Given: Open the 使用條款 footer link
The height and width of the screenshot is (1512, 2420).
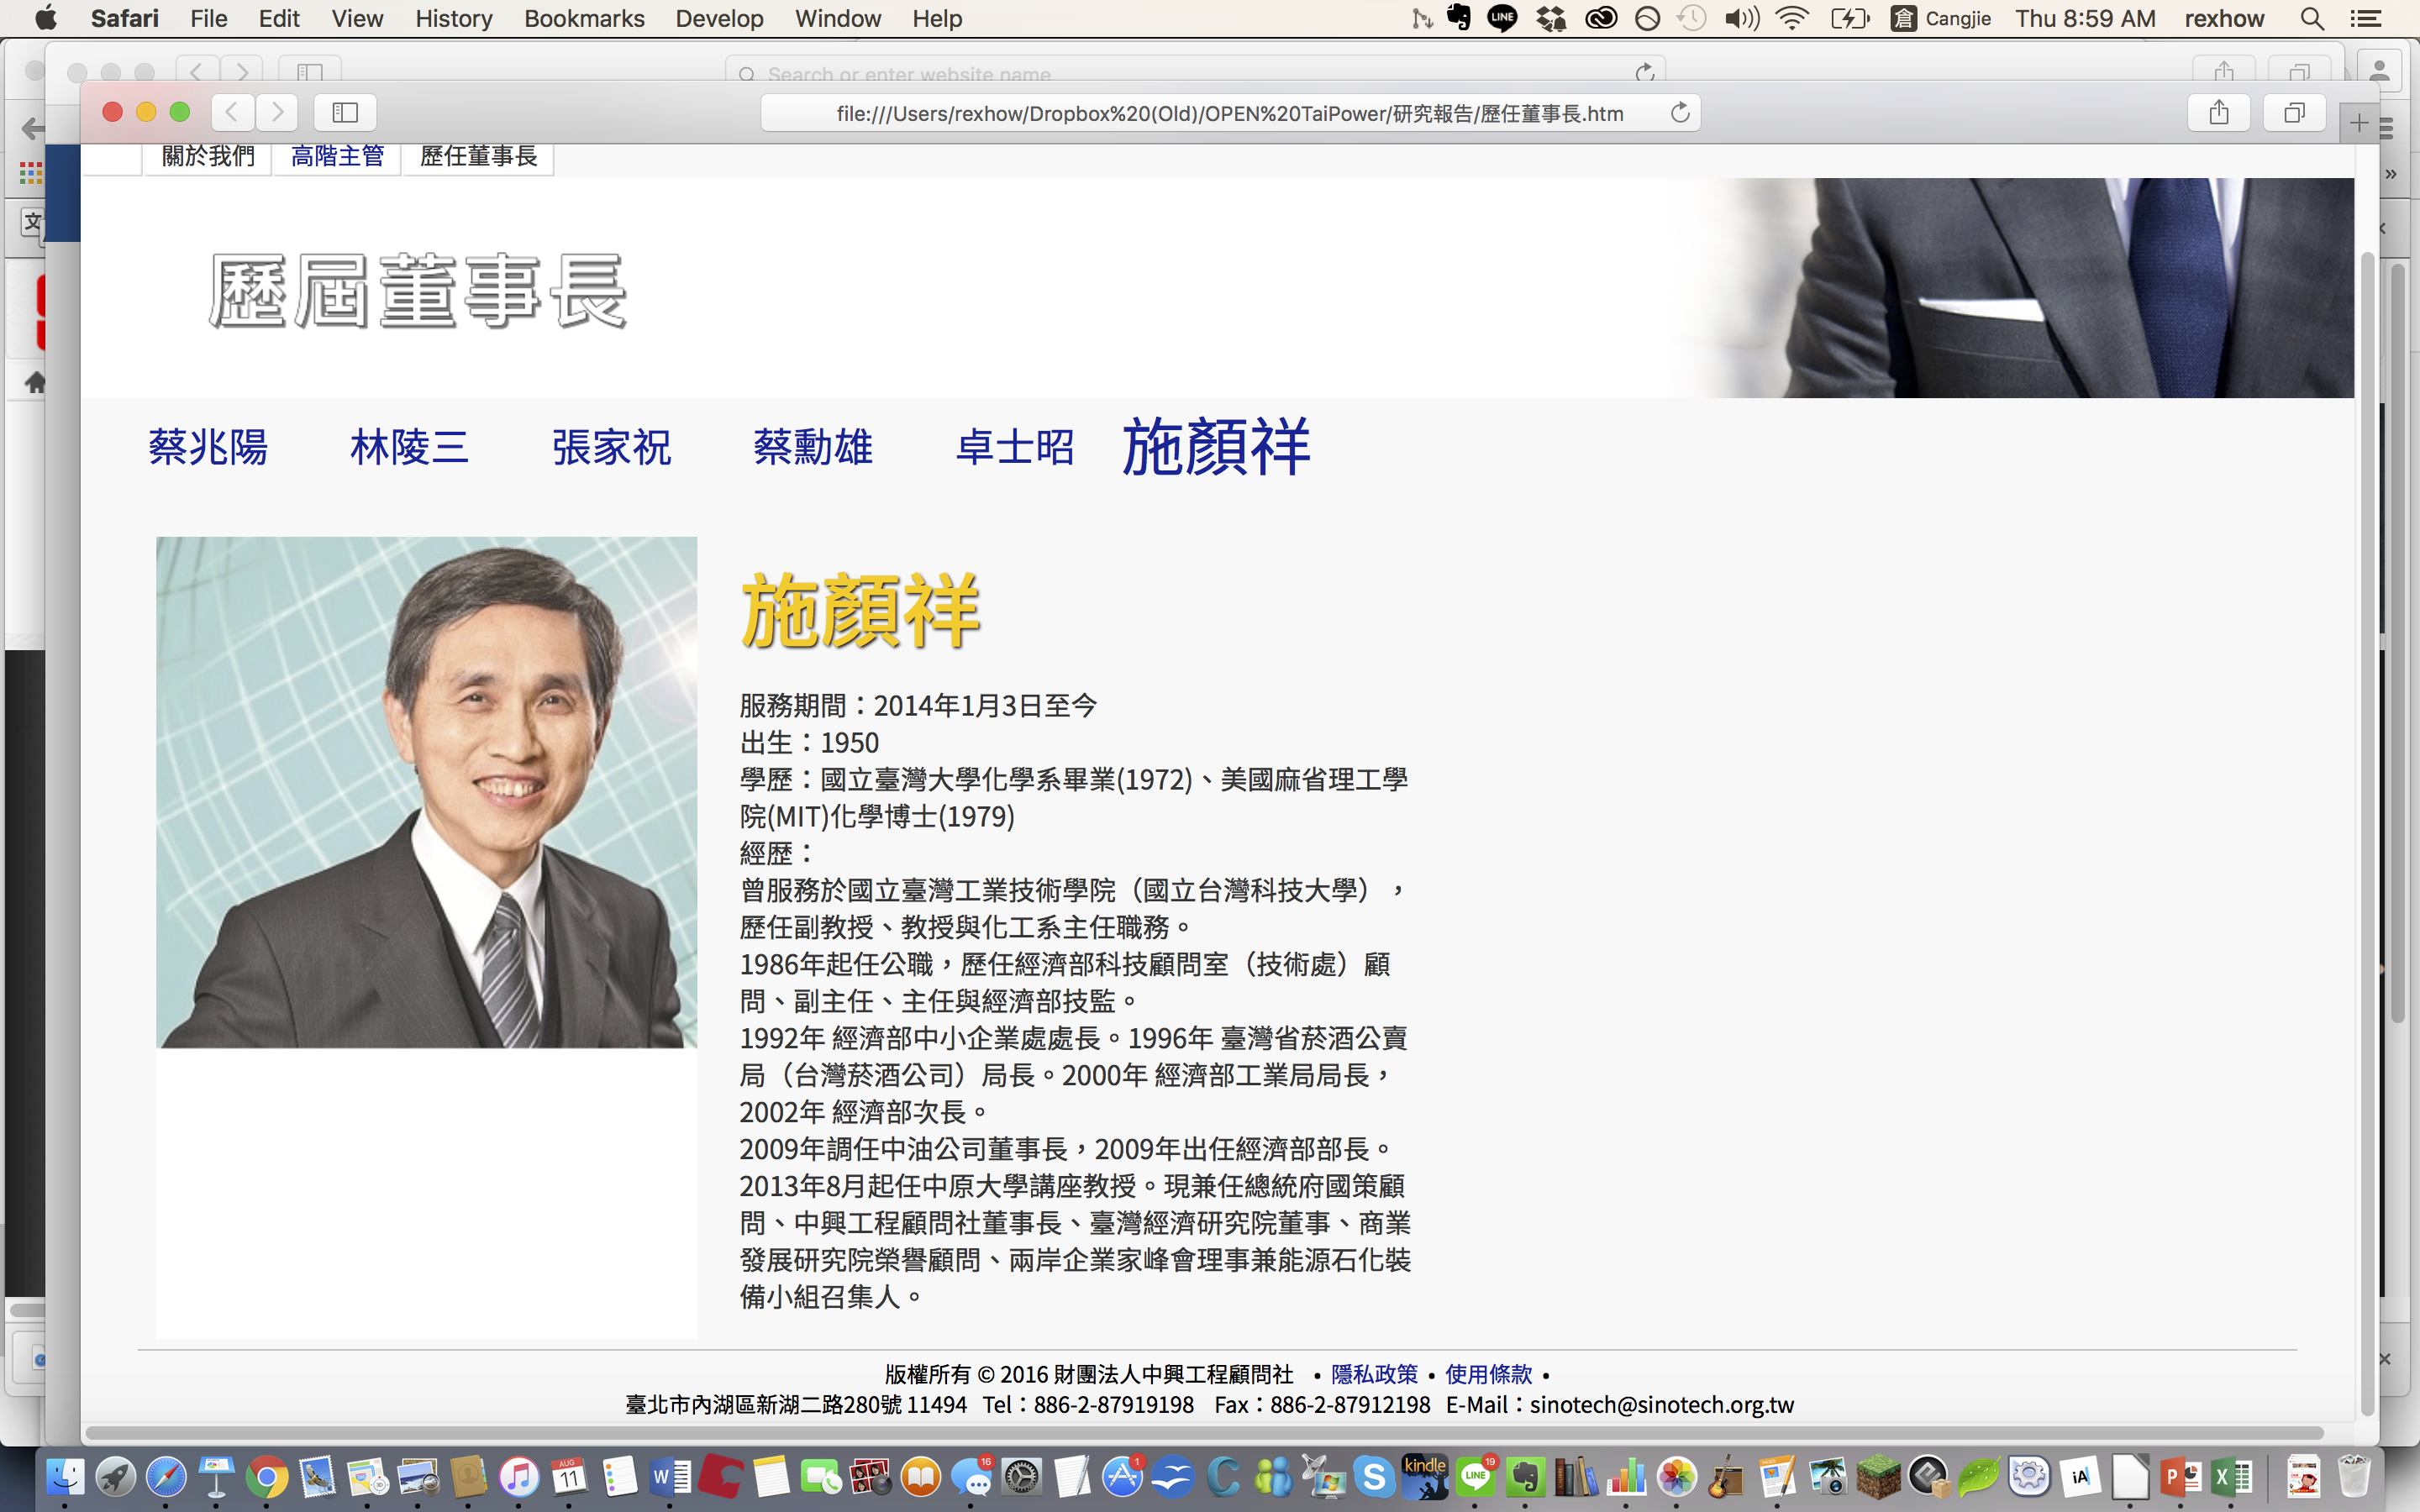Looking at the screenshot, I should point(1488,1374).
